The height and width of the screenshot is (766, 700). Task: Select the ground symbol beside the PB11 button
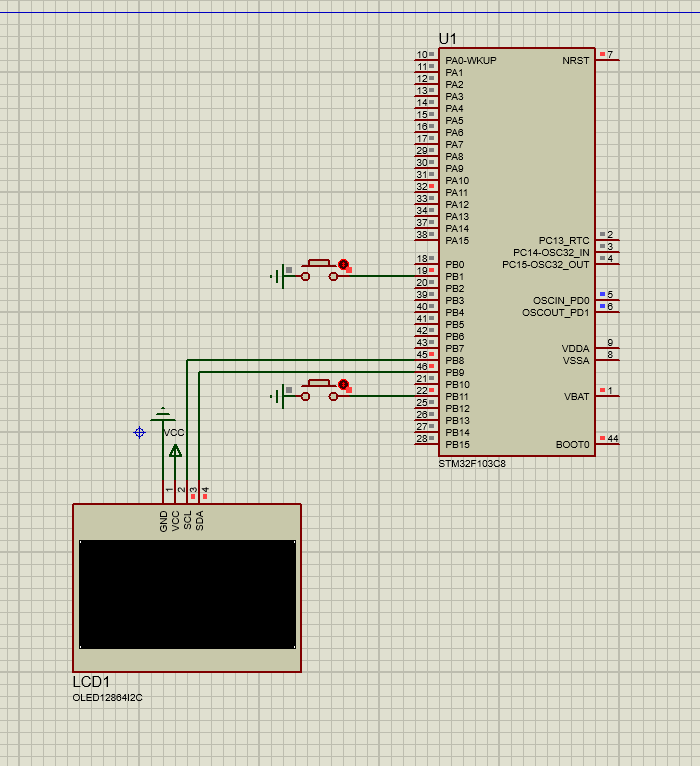(277, 396)
